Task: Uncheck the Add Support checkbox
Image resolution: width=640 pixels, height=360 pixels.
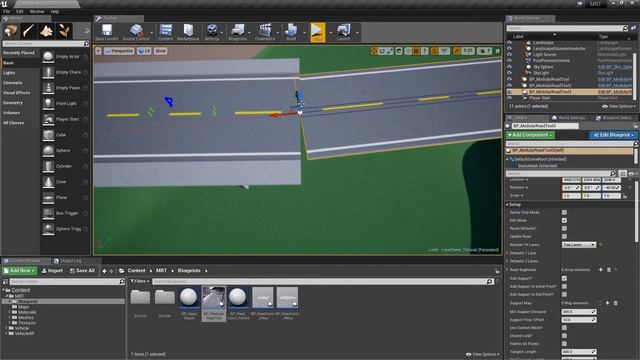Action: [x=564, y=278]
